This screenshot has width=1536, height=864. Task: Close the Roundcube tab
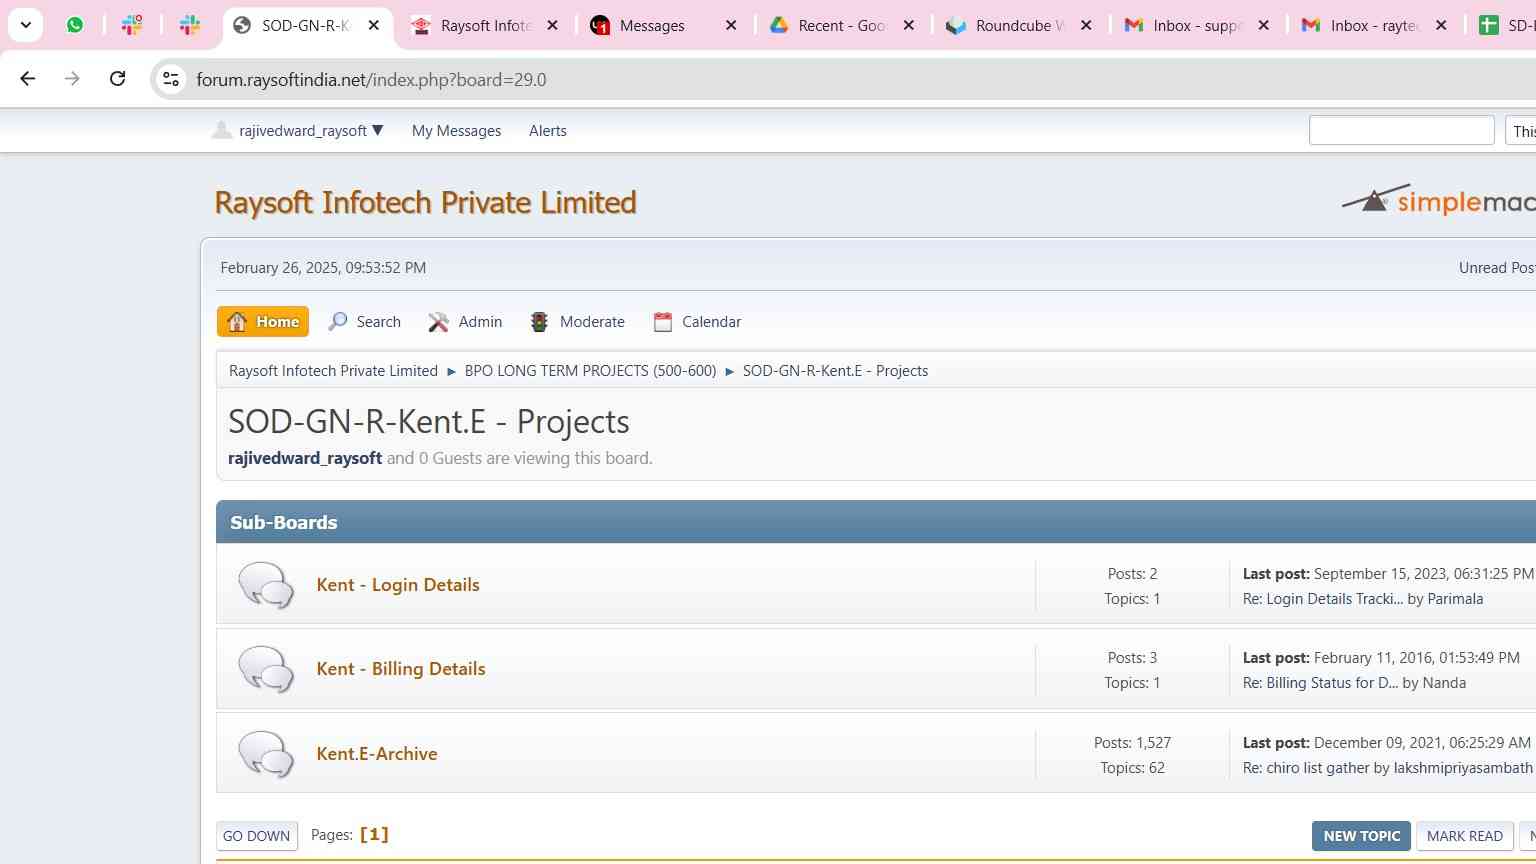pyautogui.click(x=1086, y=25)
